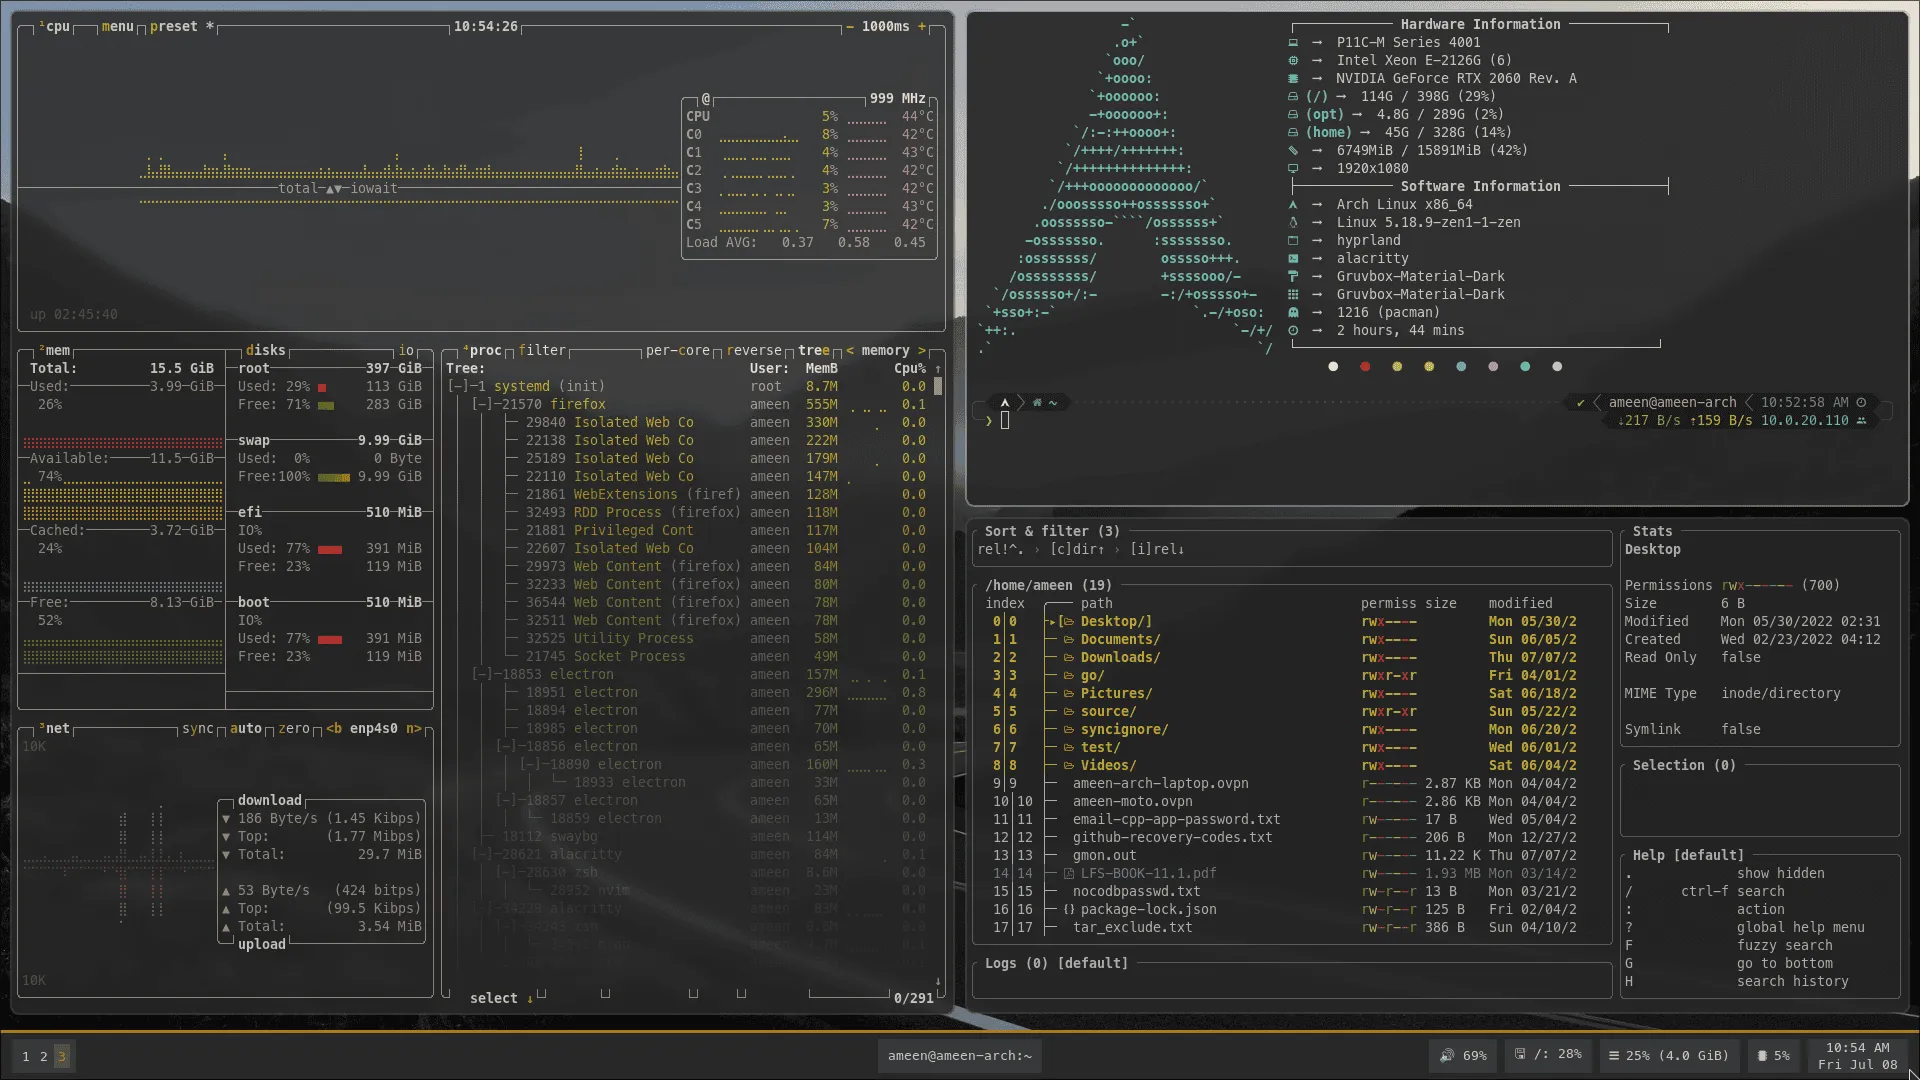Toggle per-core view in proc panel
1920x1080 pixels.
point(677,351)
